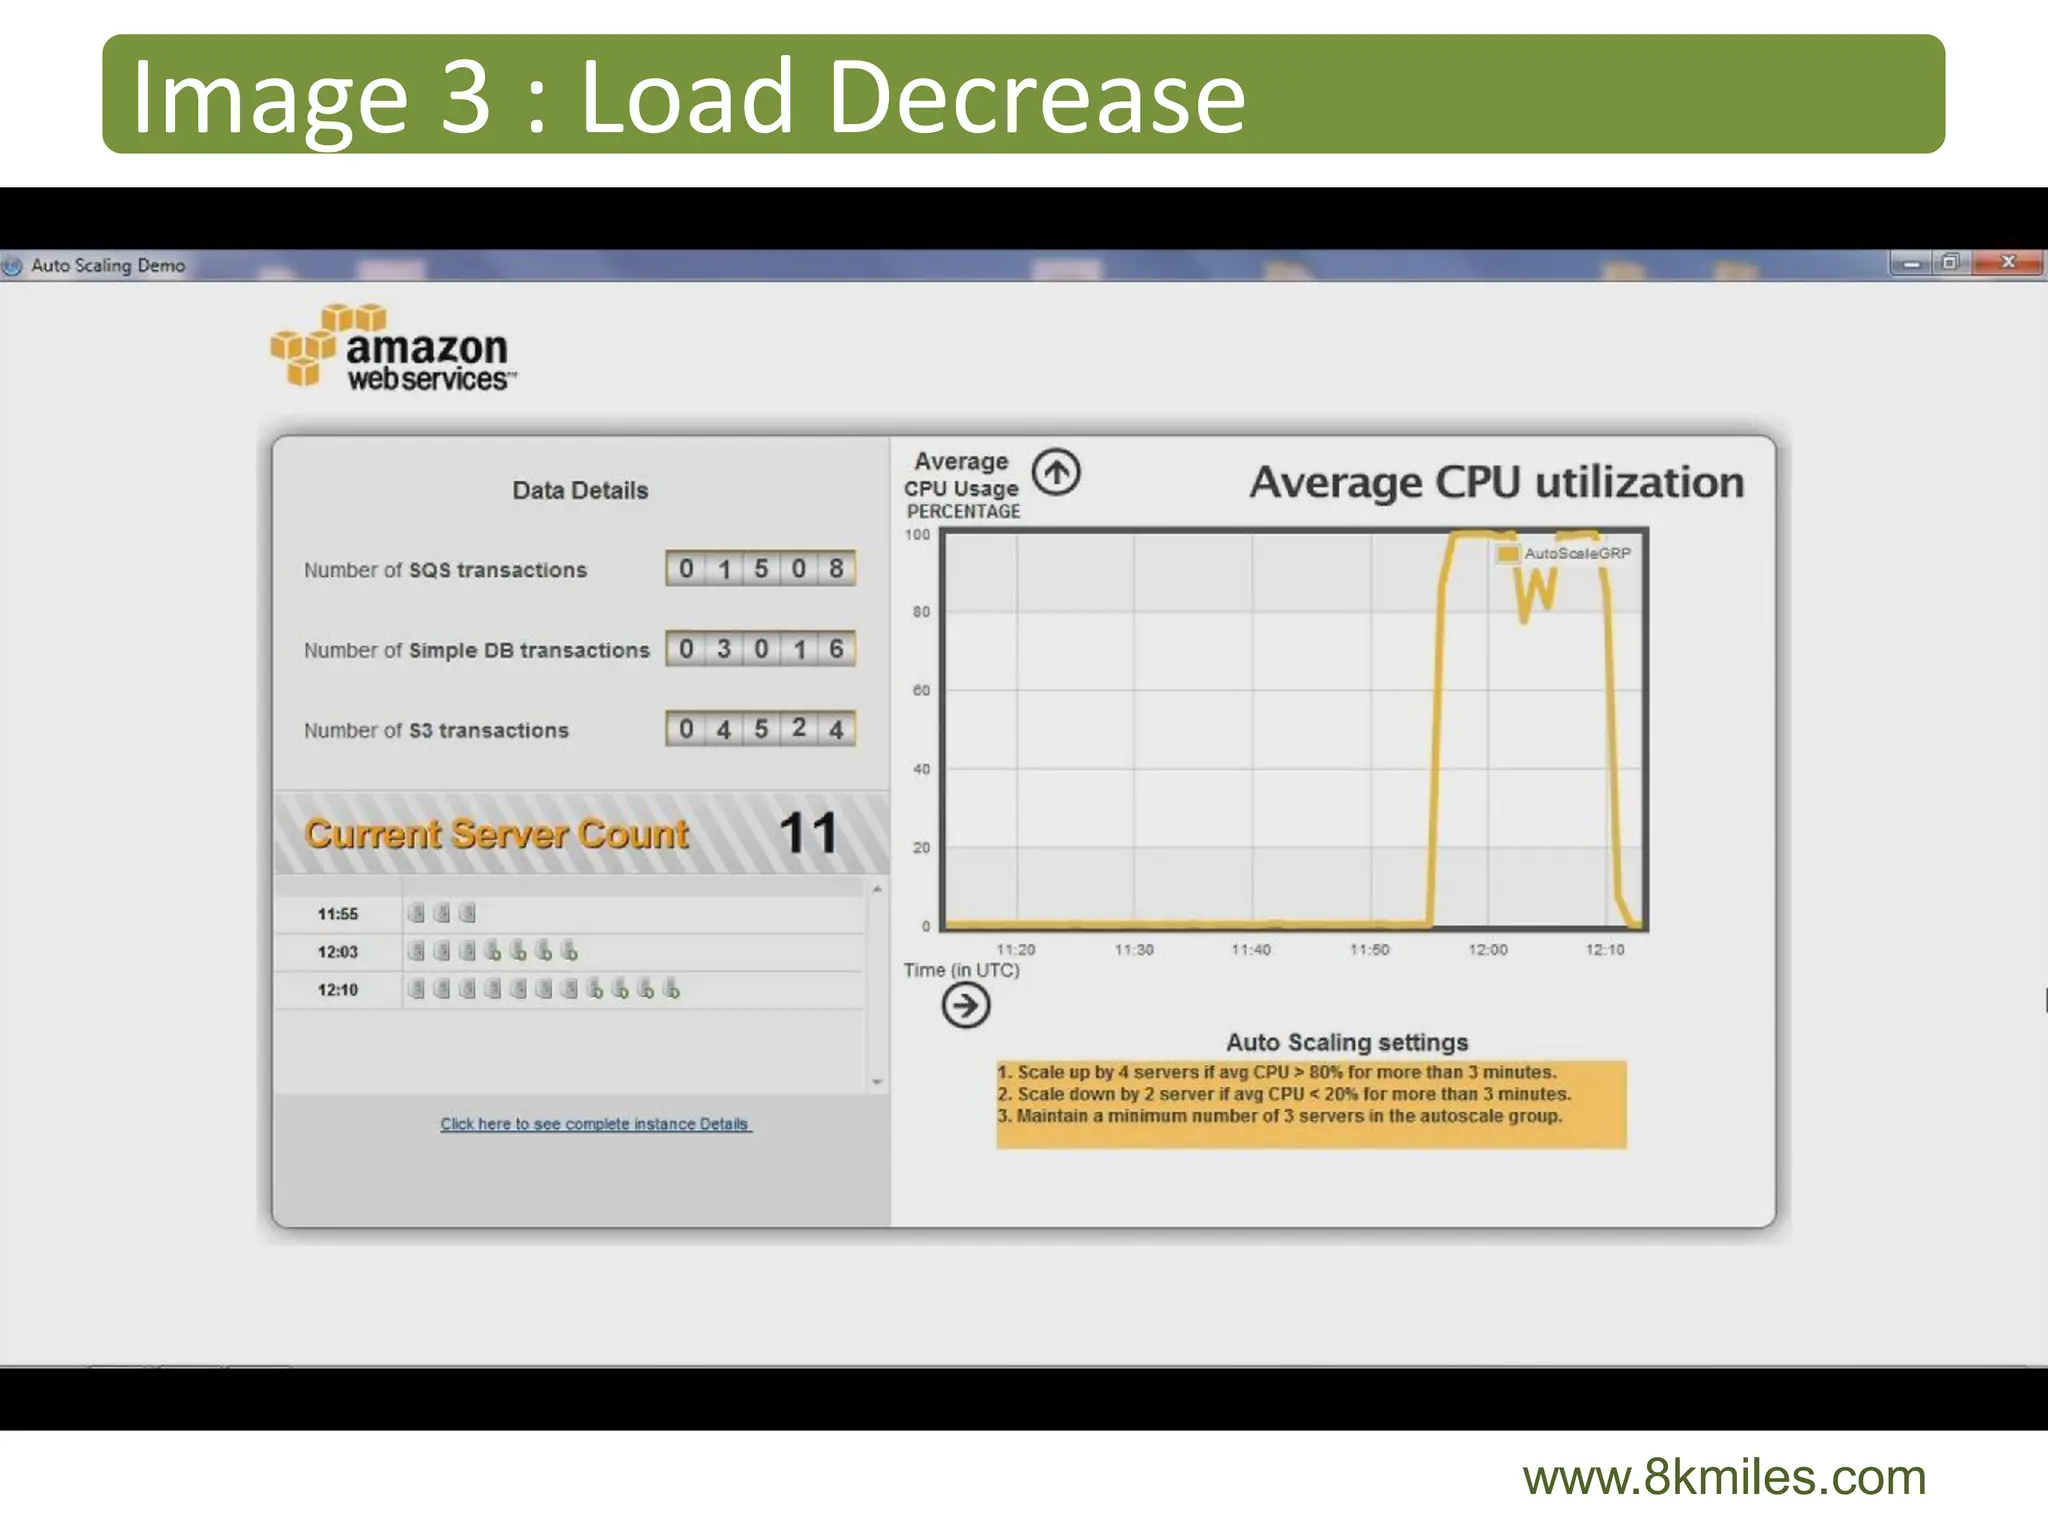Close the Auto Scaling Demo window
This screenshot has width=2048, height=1536.
(2008, 263)
